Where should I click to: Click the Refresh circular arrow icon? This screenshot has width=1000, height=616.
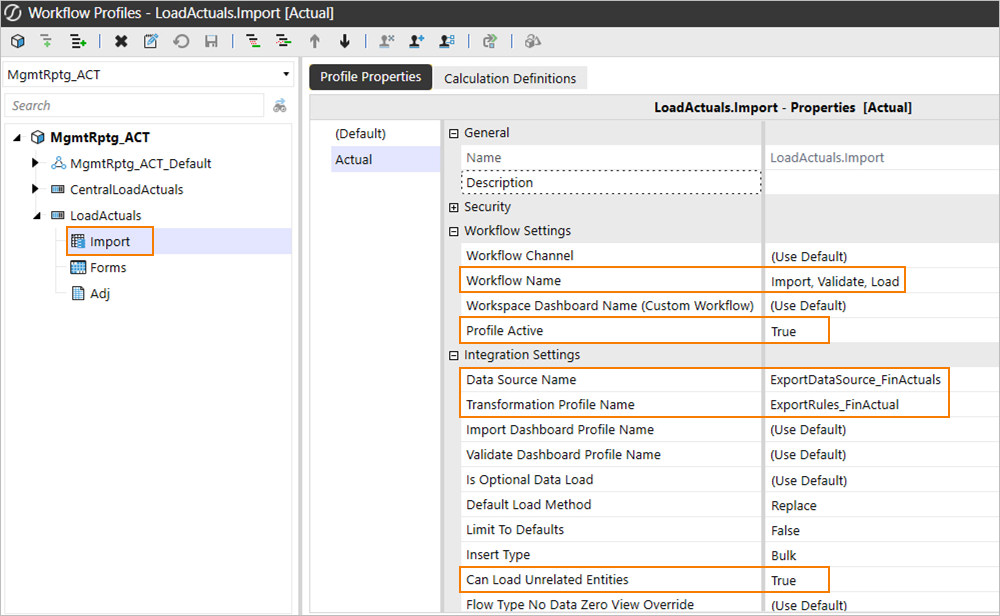(182, 41)
